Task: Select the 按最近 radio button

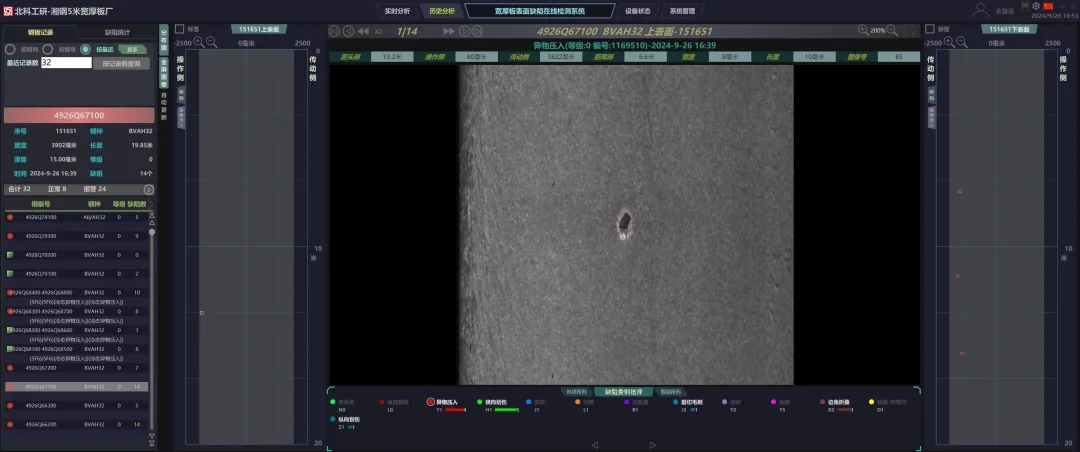Action: pos(85,48)
